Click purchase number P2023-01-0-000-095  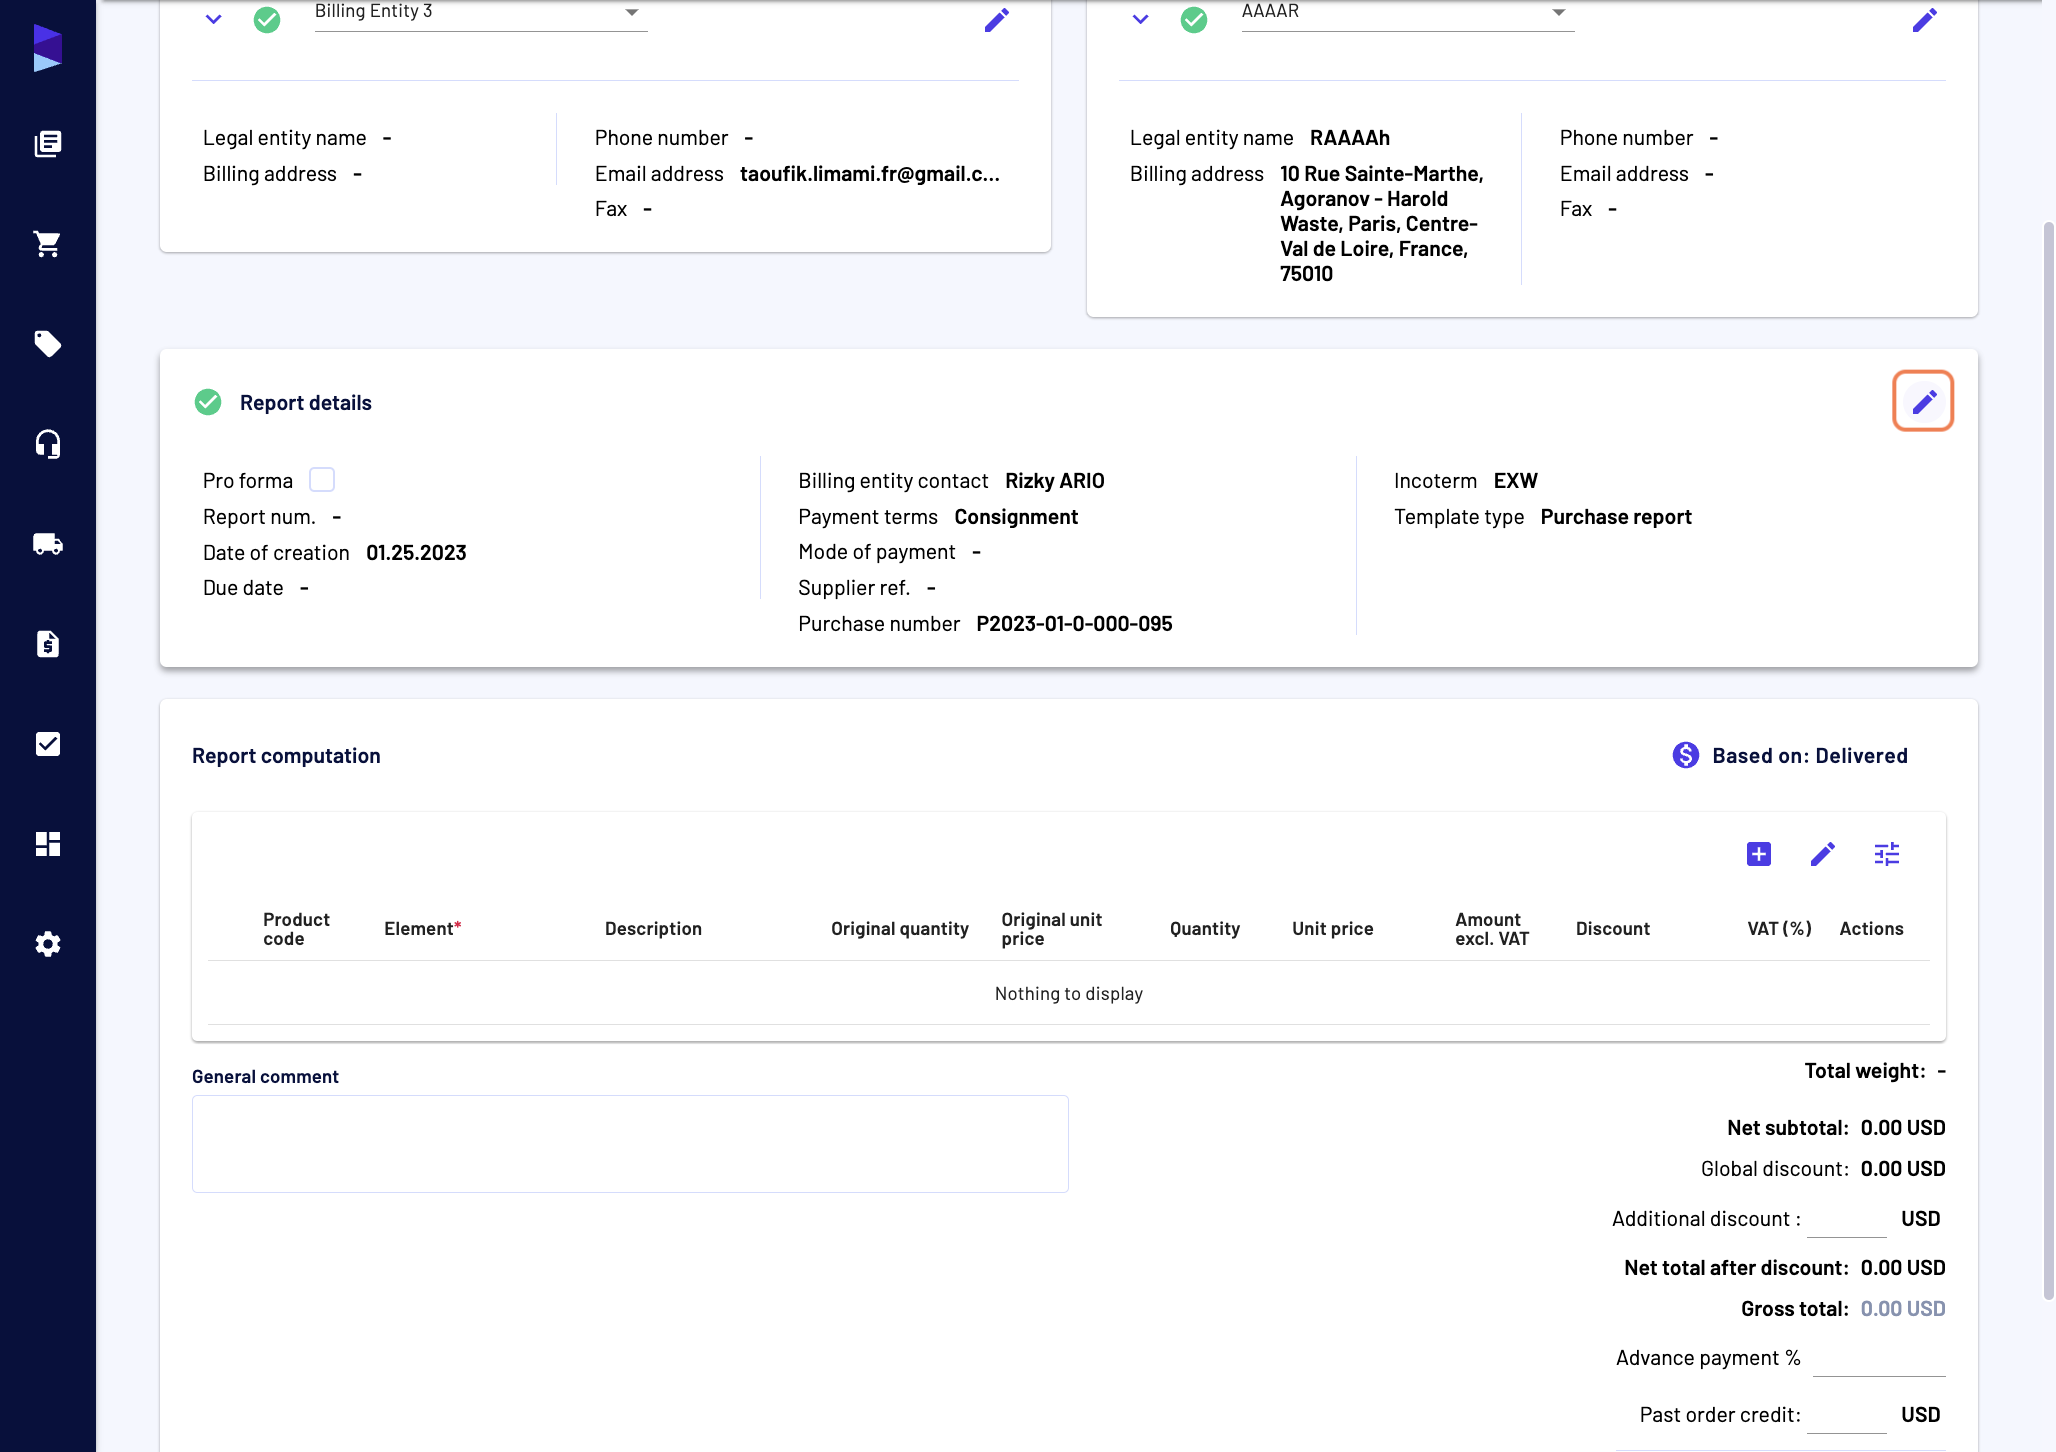[x=1074, y=624]
